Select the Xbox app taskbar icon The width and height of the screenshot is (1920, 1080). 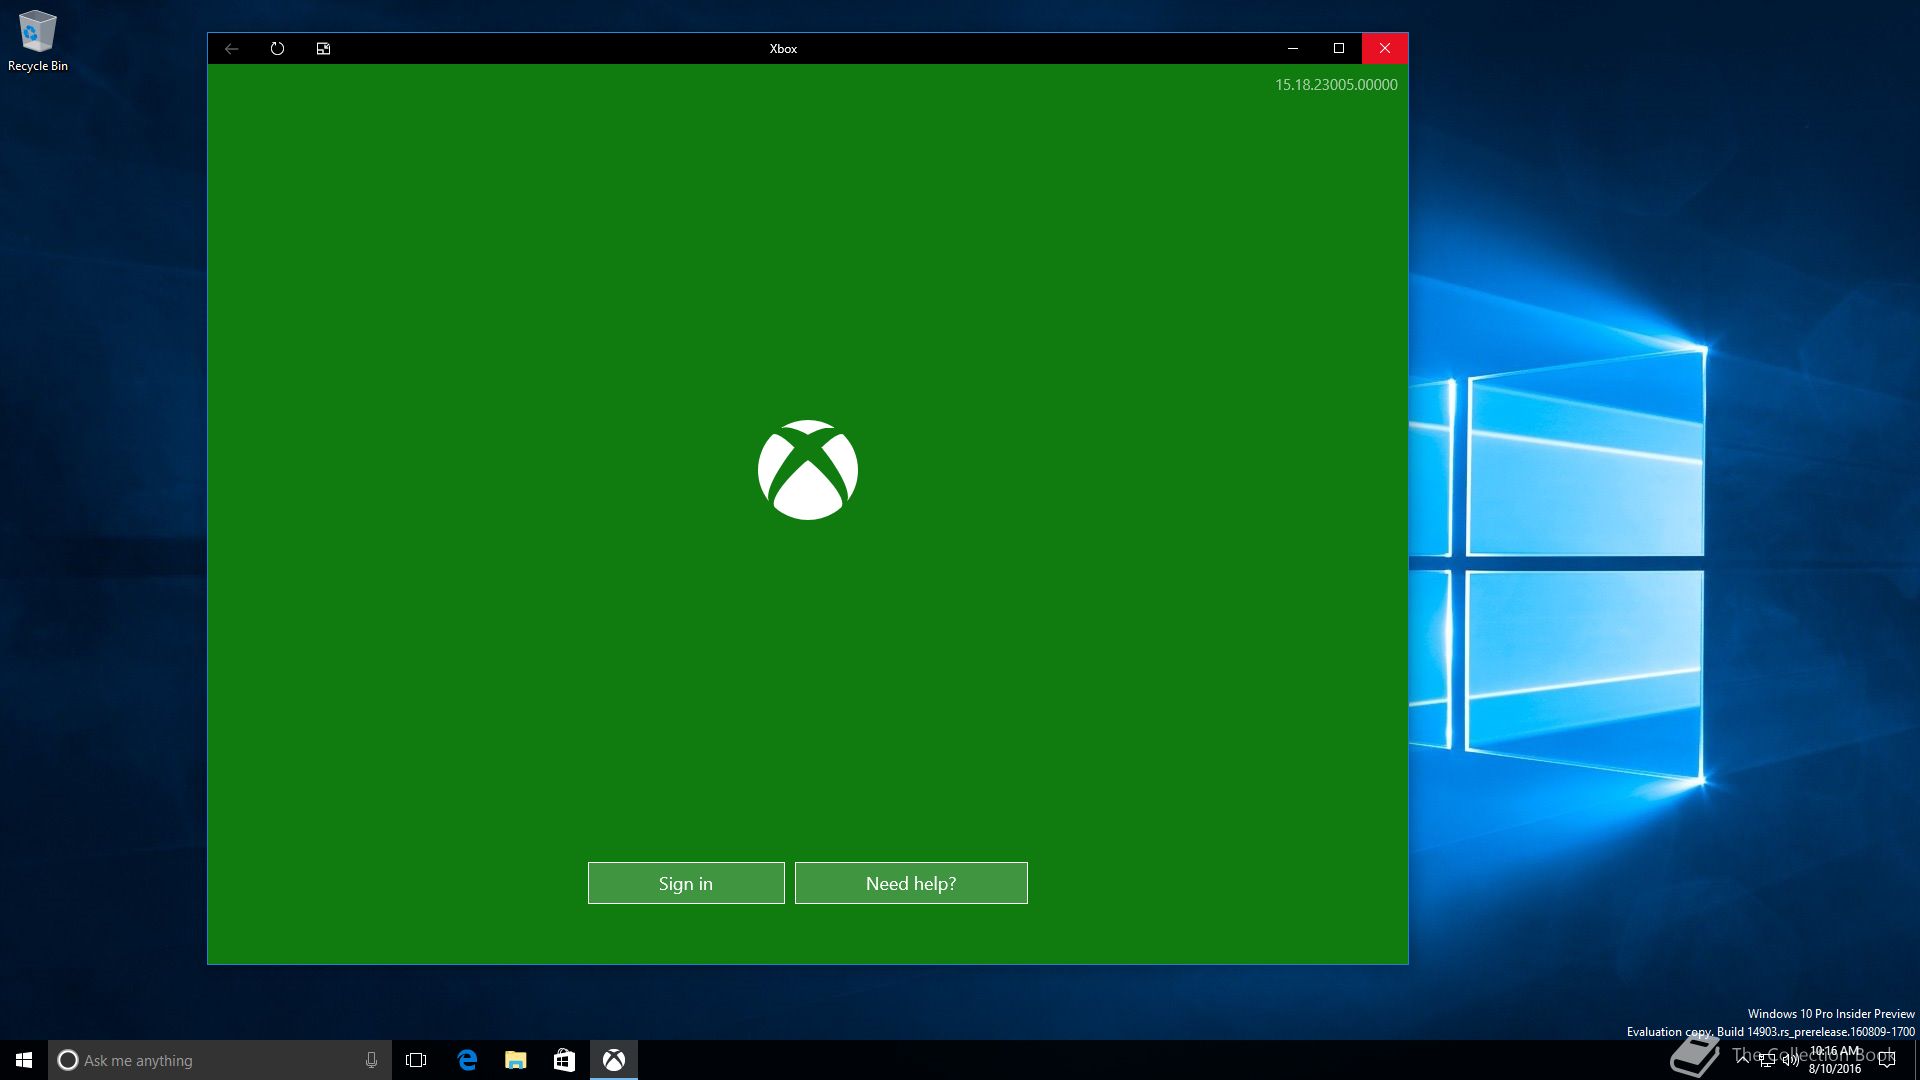pyautogui.click(x=614, y=1060)
